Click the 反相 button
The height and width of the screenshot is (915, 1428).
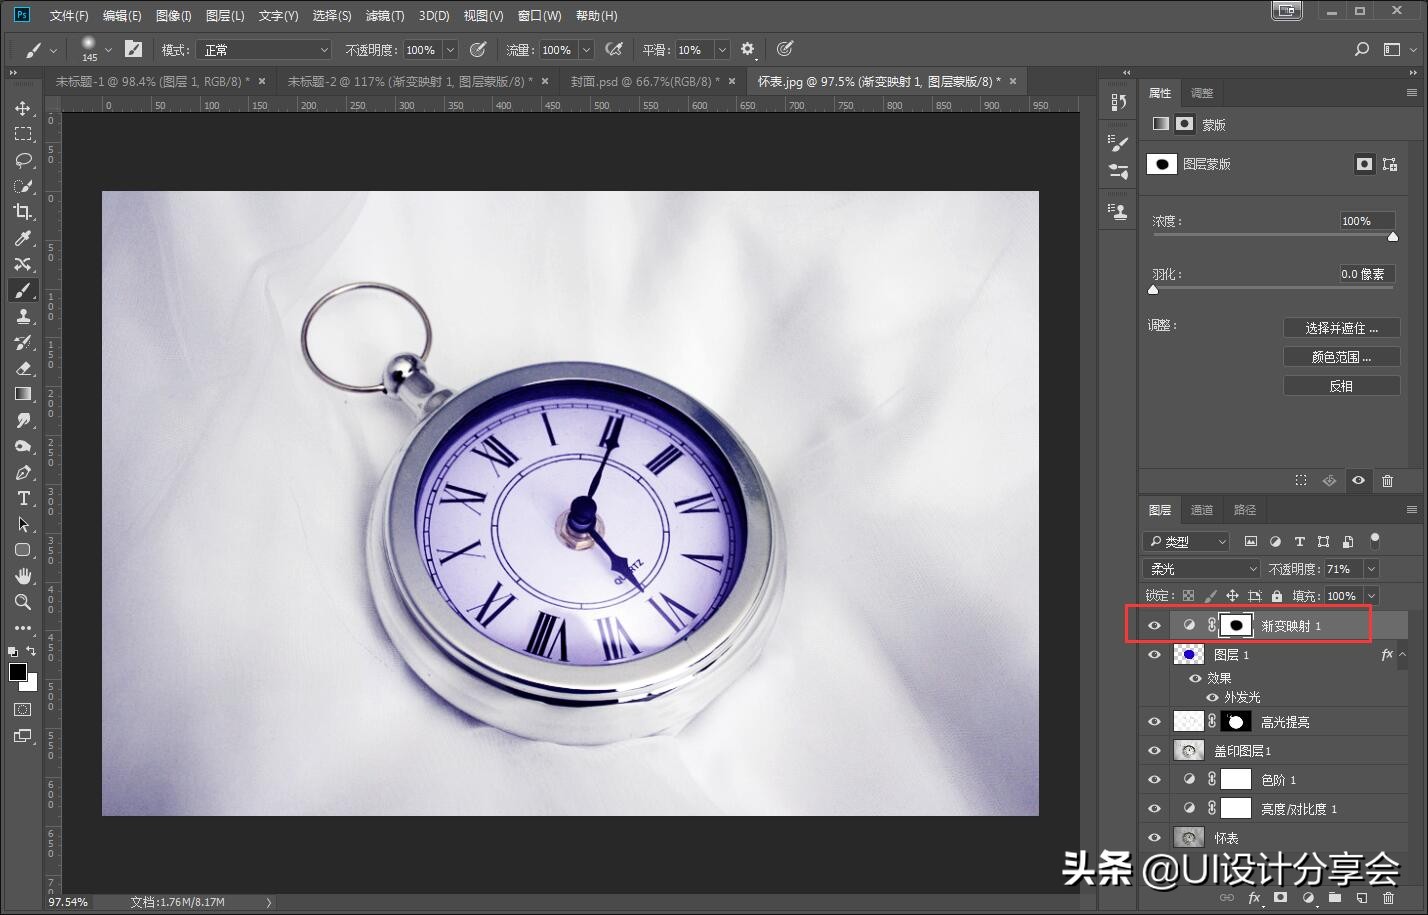pos(1341,385)
